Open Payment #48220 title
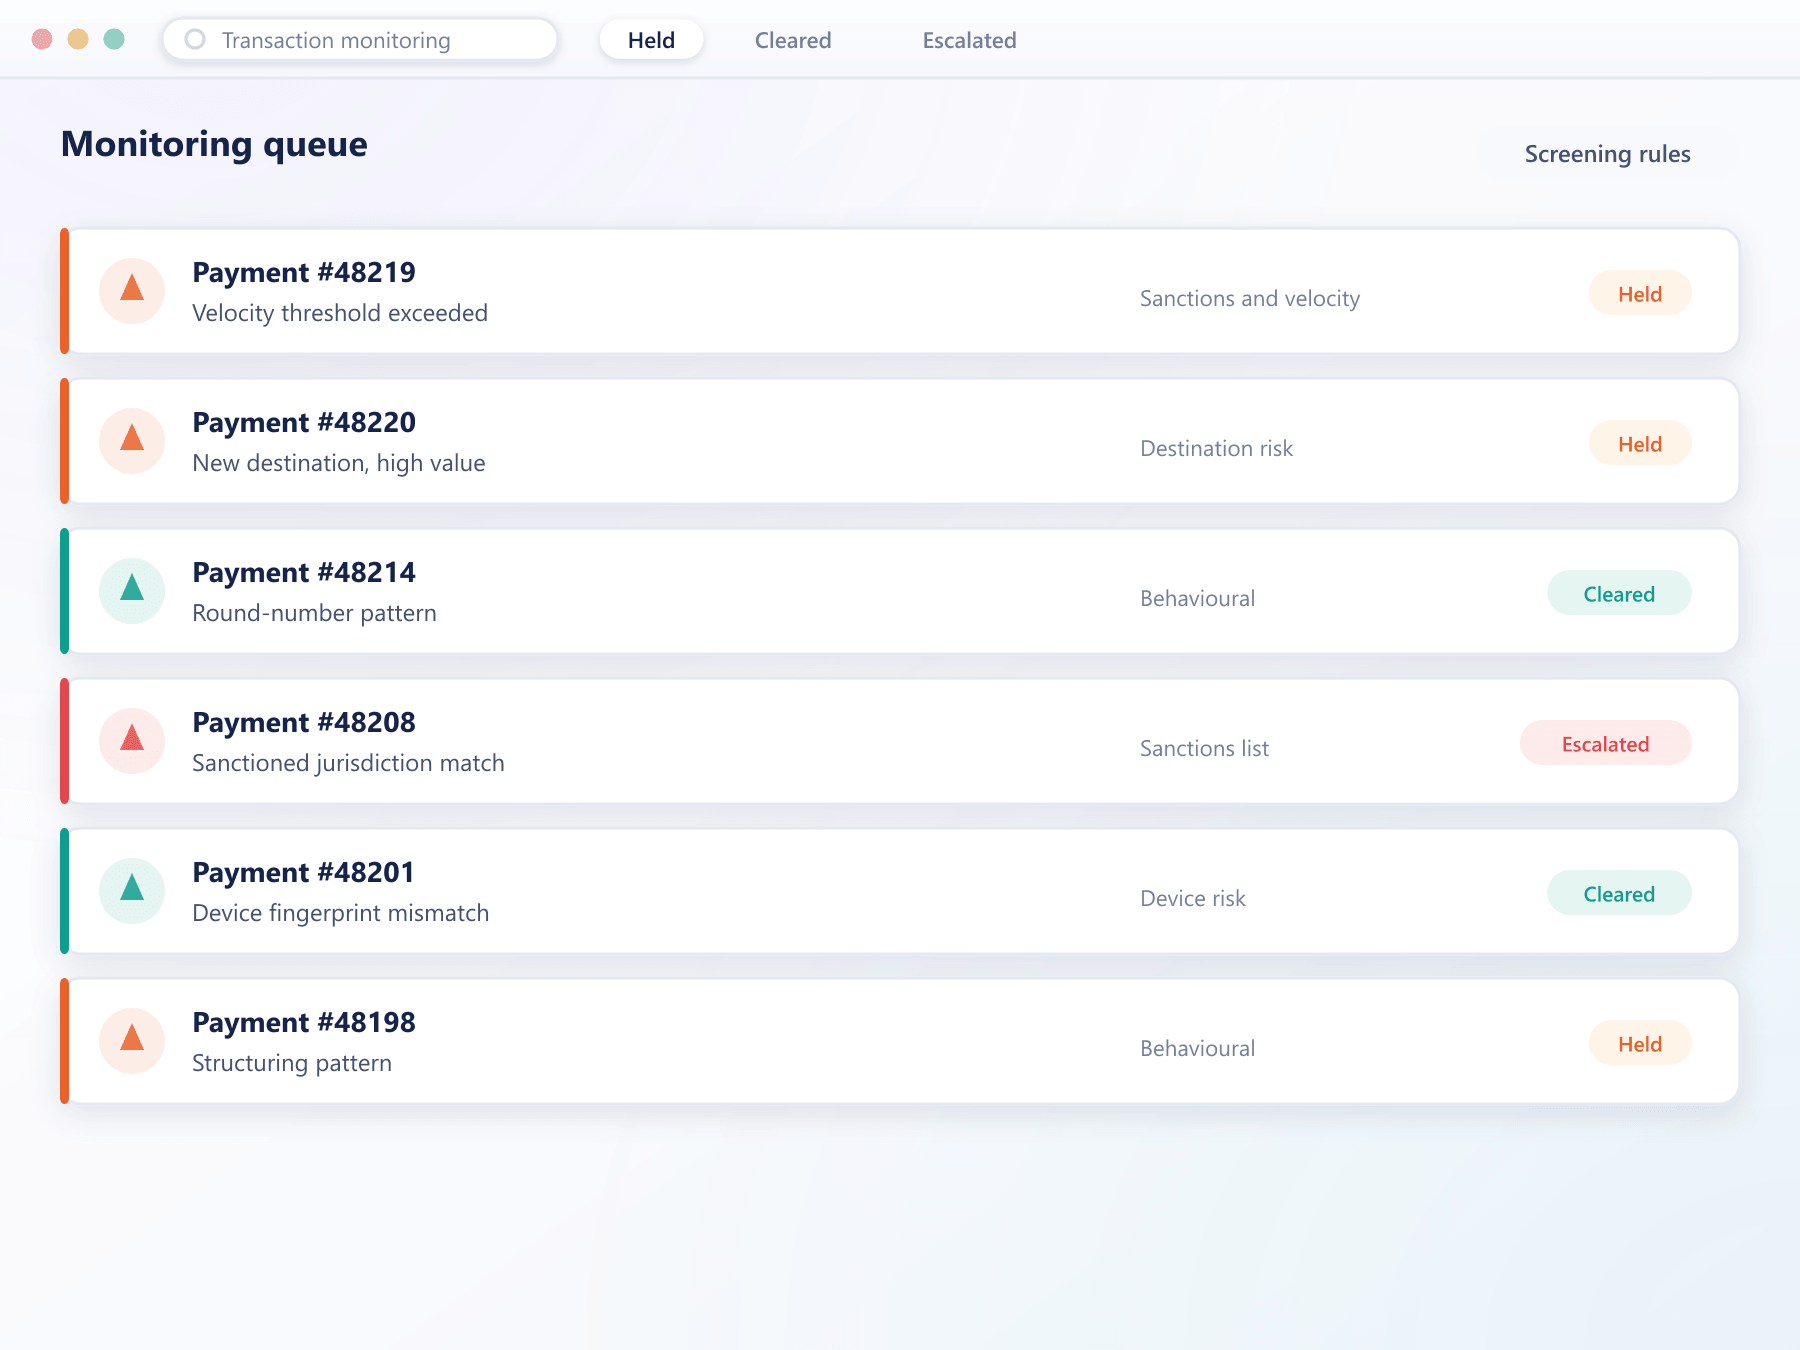 pos(304,422)
